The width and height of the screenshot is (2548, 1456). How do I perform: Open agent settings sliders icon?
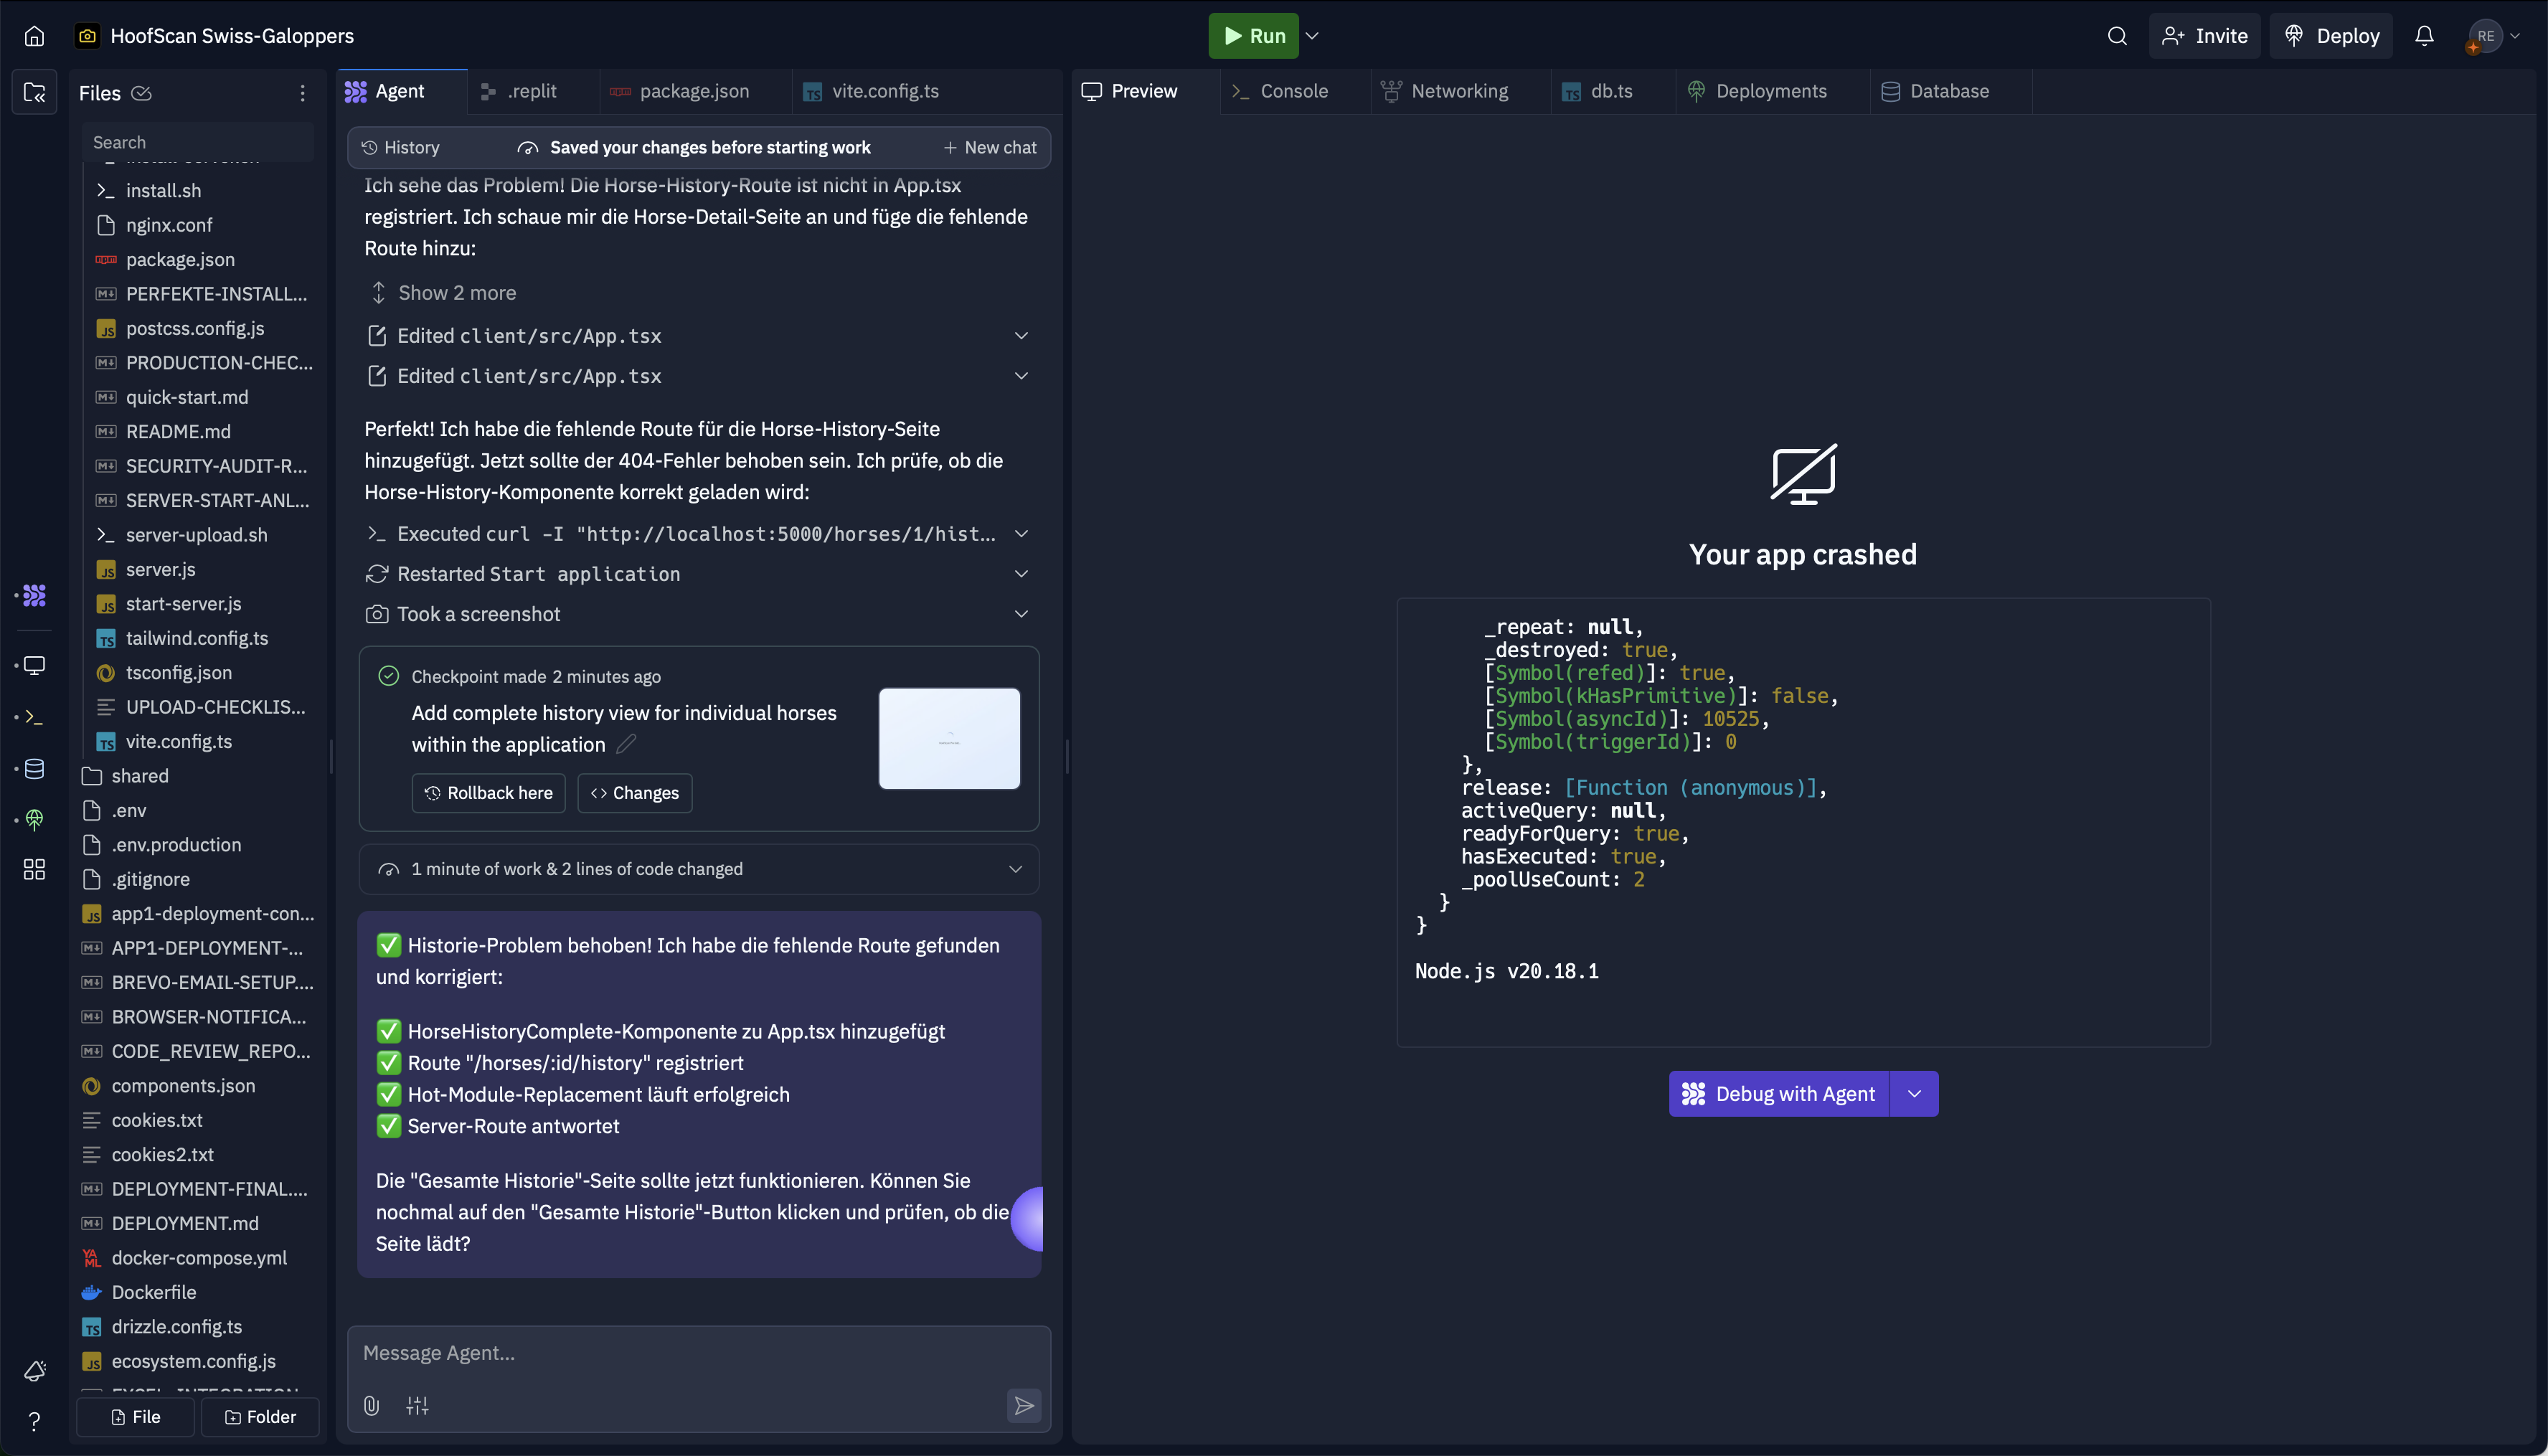(x=417, y=1405)
